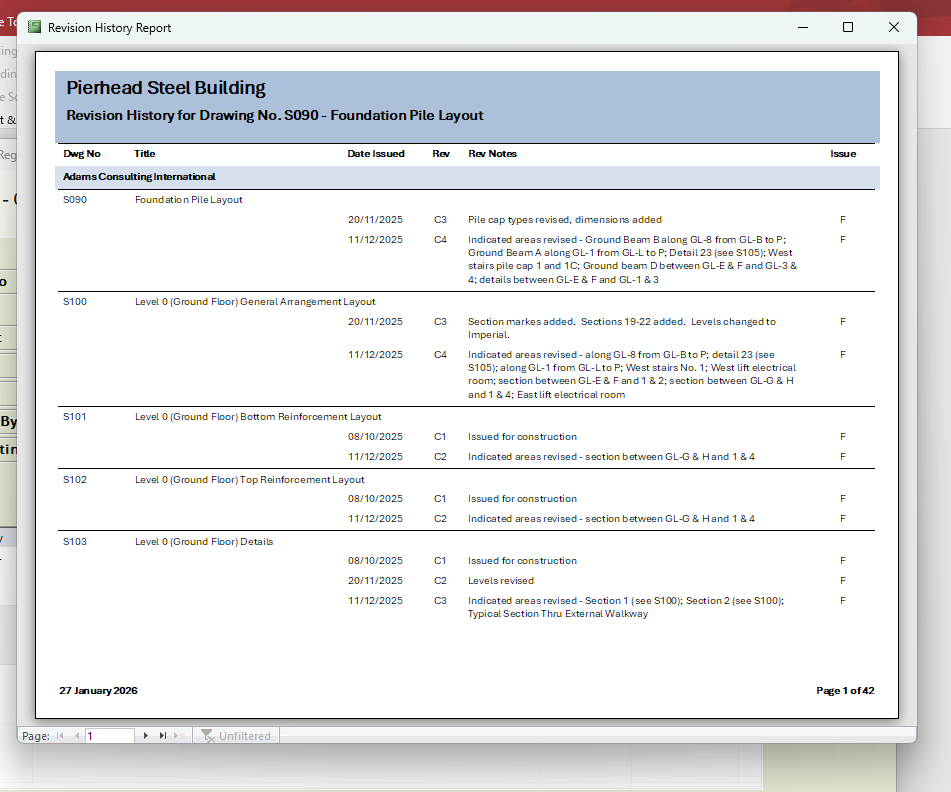
Task: Click the Unfiltered filter indicator
Action: [x=236, y=736]
